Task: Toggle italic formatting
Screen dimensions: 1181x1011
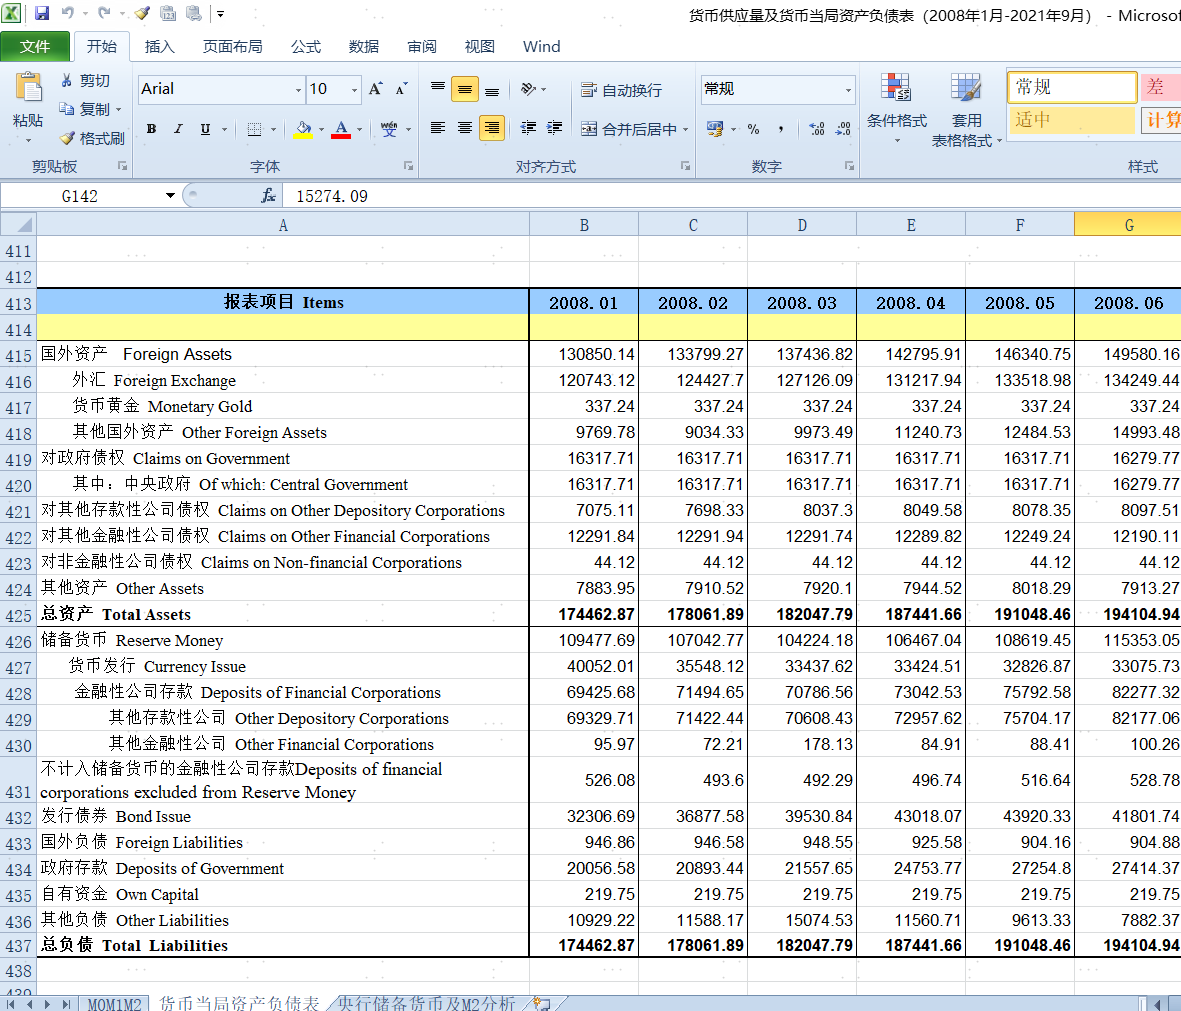Action: pyautogui.click(x=178, y=129)
